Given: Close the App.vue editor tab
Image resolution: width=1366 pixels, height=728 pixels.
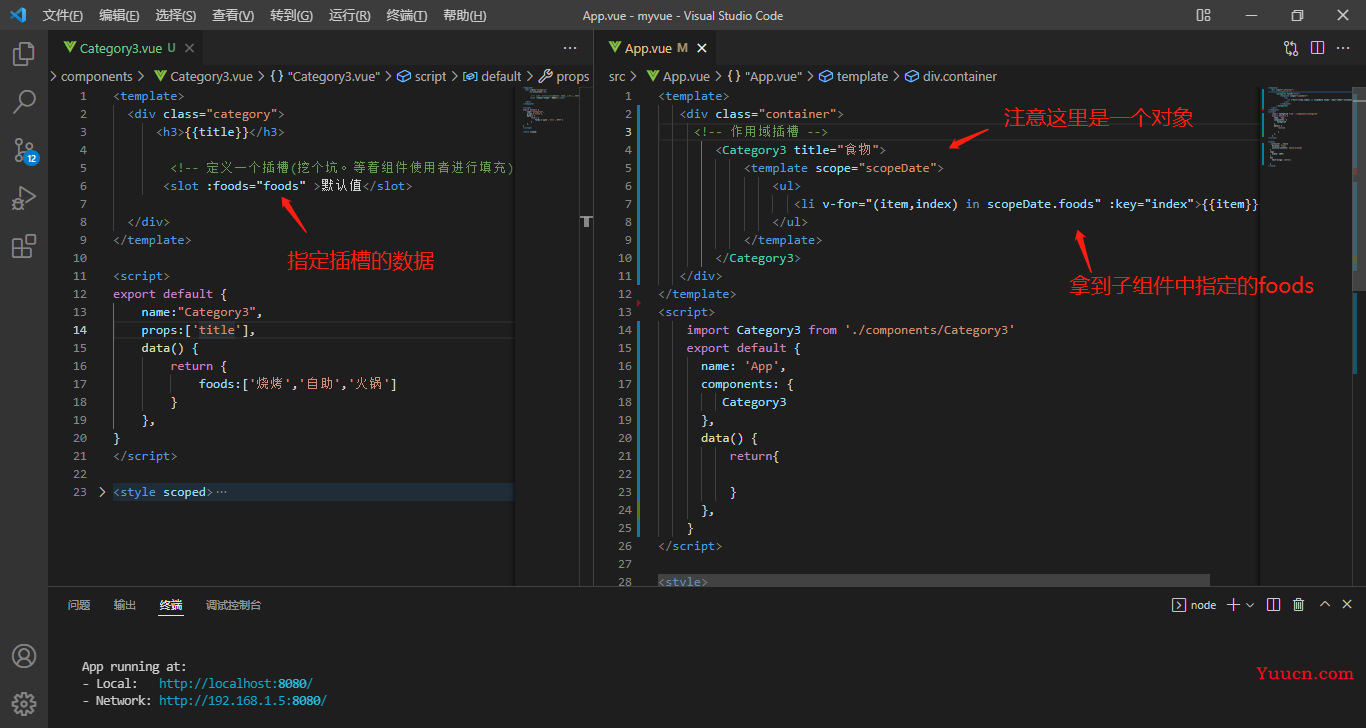Looking at the screenshot, I should (702, 48).
